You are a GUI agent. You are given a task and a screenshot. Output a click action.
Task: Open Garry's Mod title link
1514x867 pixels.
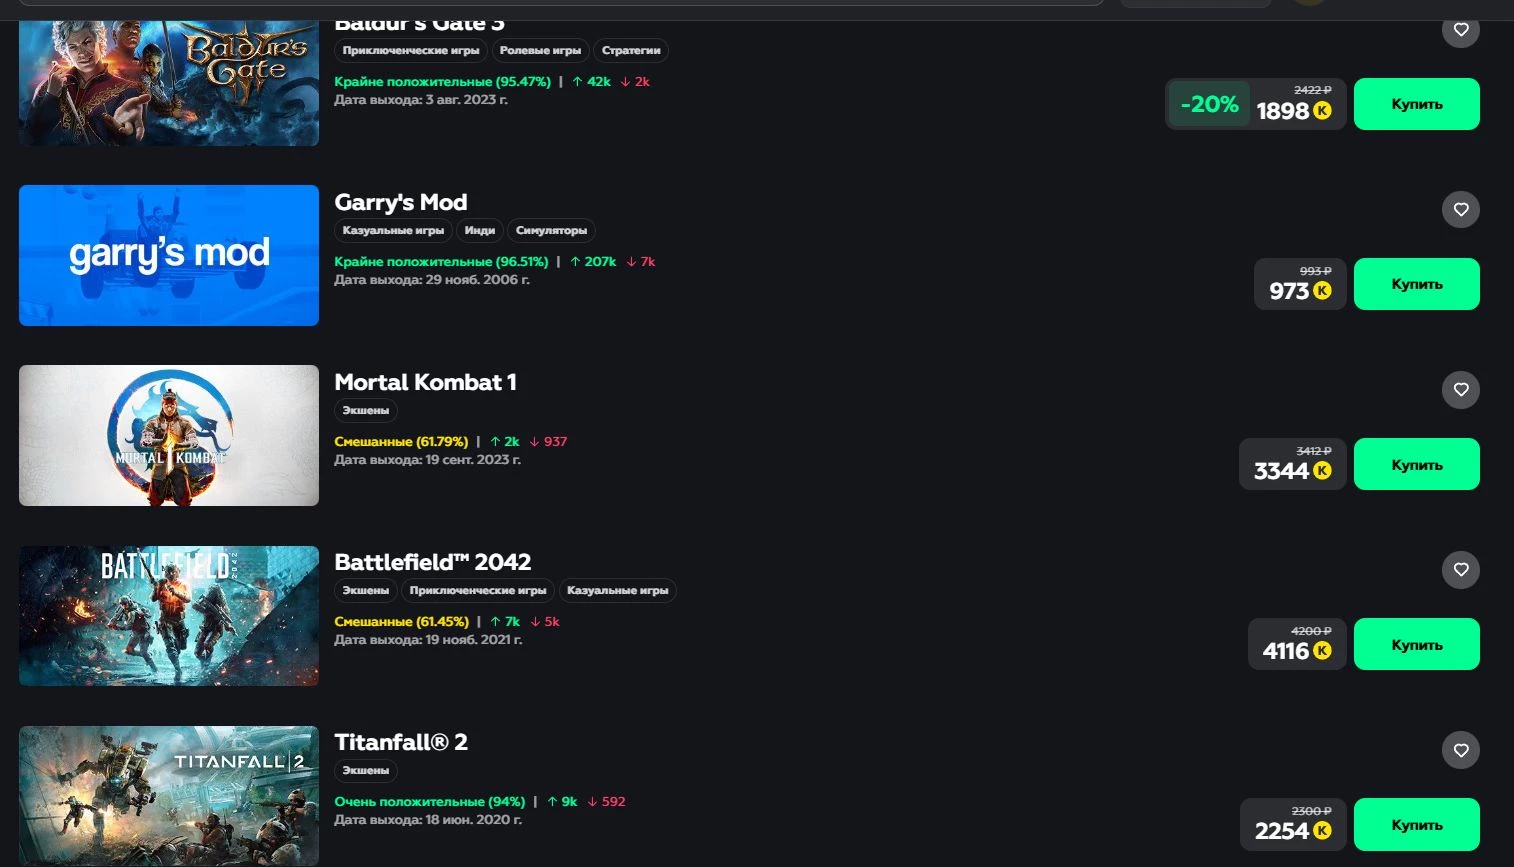(401, 202)
